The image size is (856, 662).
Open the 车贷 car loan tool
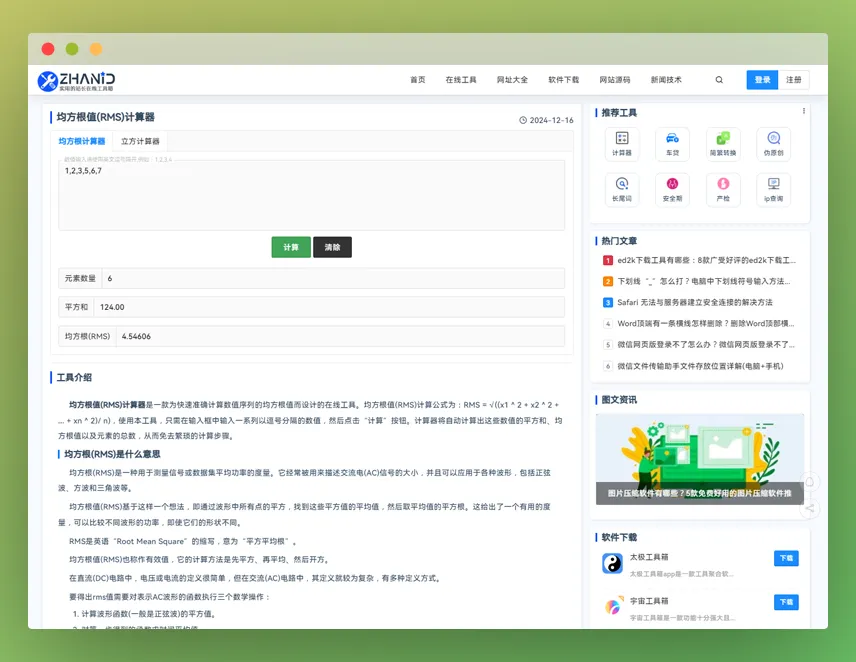pos(672,144)
